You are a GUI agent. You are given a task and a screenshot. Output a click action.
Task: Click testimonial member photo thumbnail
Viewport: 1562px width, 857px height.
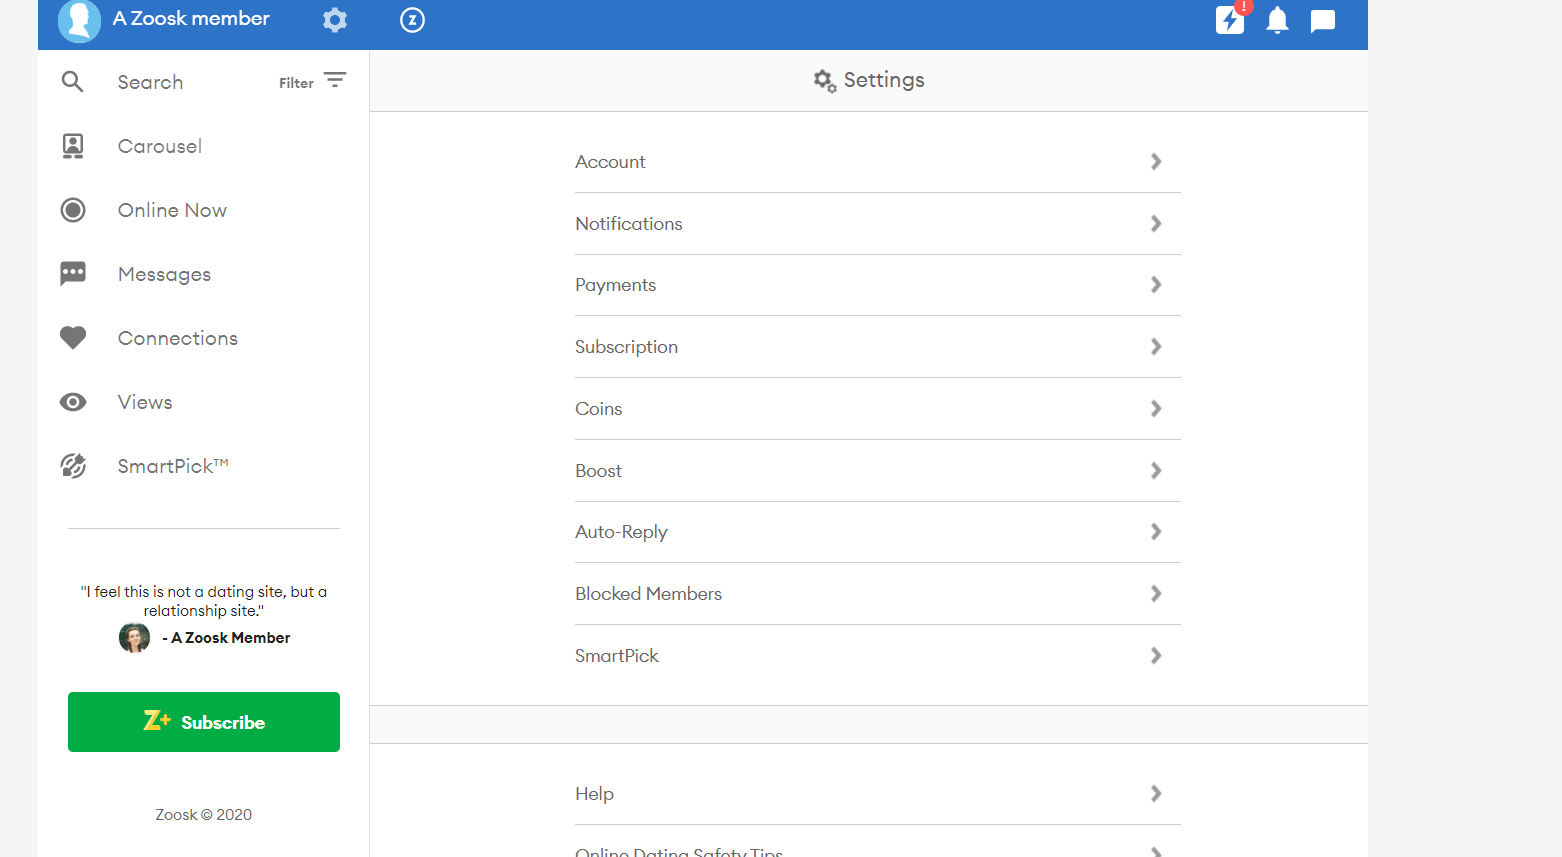[134, 637]
